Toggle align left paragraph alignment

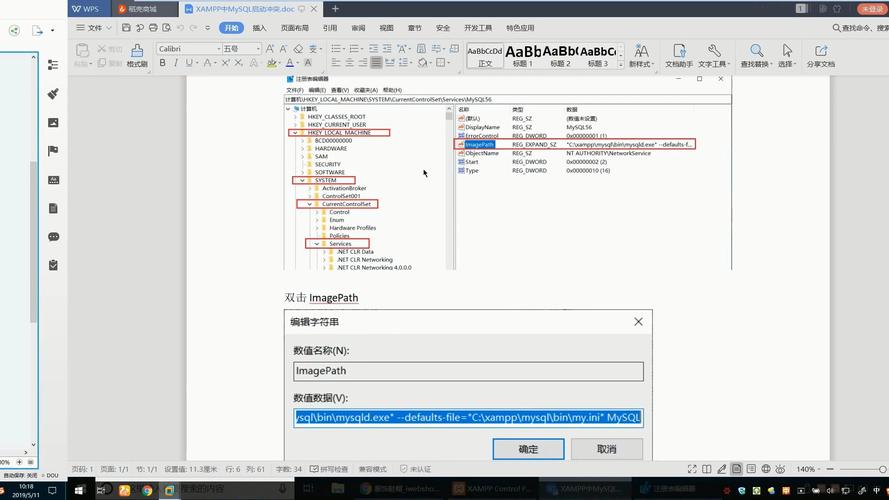point(336,63)
